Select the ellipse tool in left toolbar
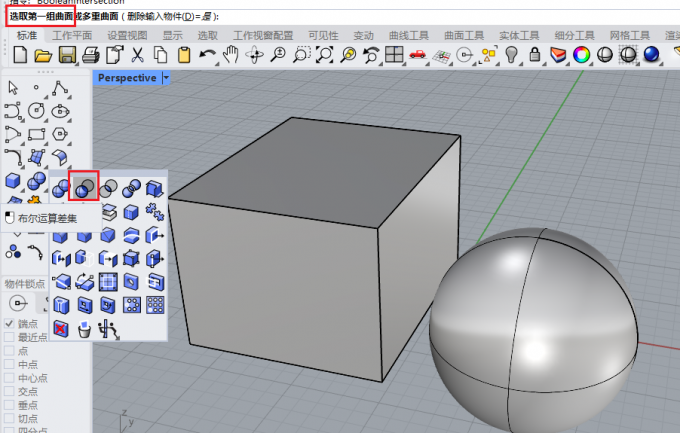680x433 pixels. tap(60, 112)
